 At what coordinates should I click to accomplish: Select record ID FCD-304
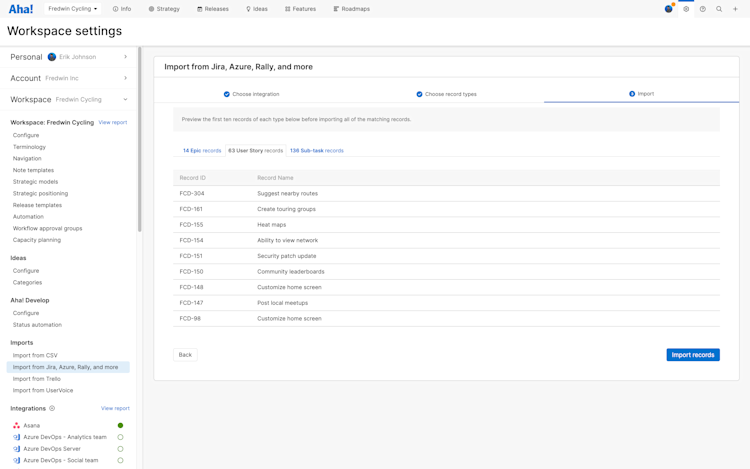coord(192,194)
